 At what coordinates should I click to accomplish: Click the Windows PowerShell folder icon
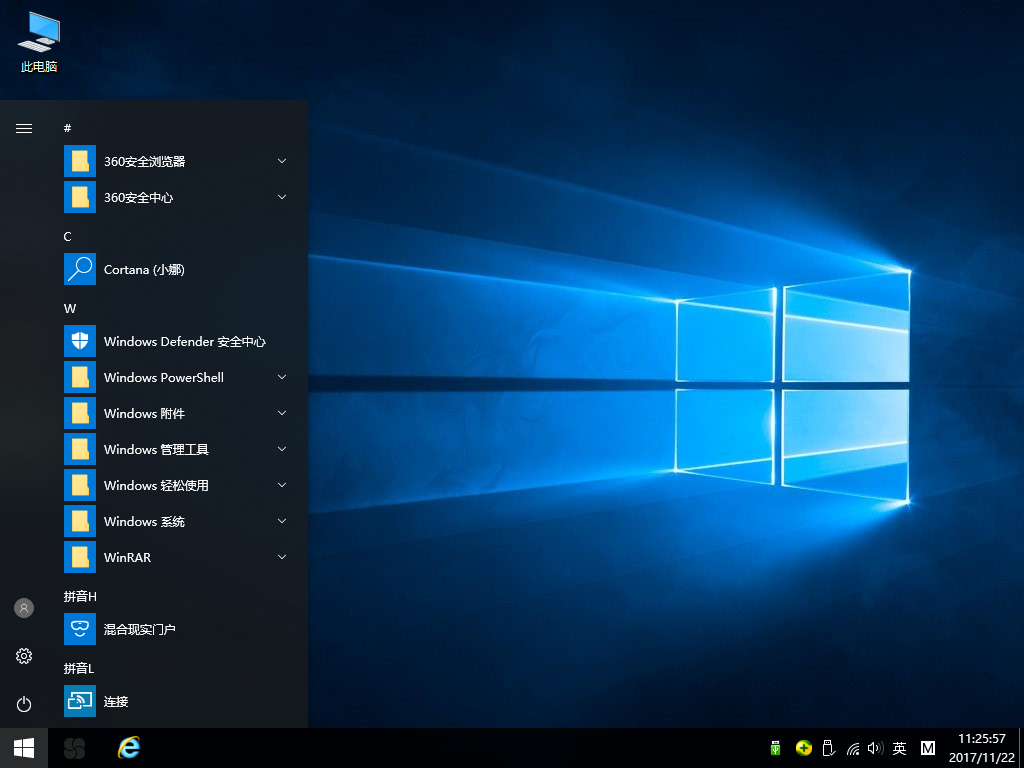pos(80,377)
